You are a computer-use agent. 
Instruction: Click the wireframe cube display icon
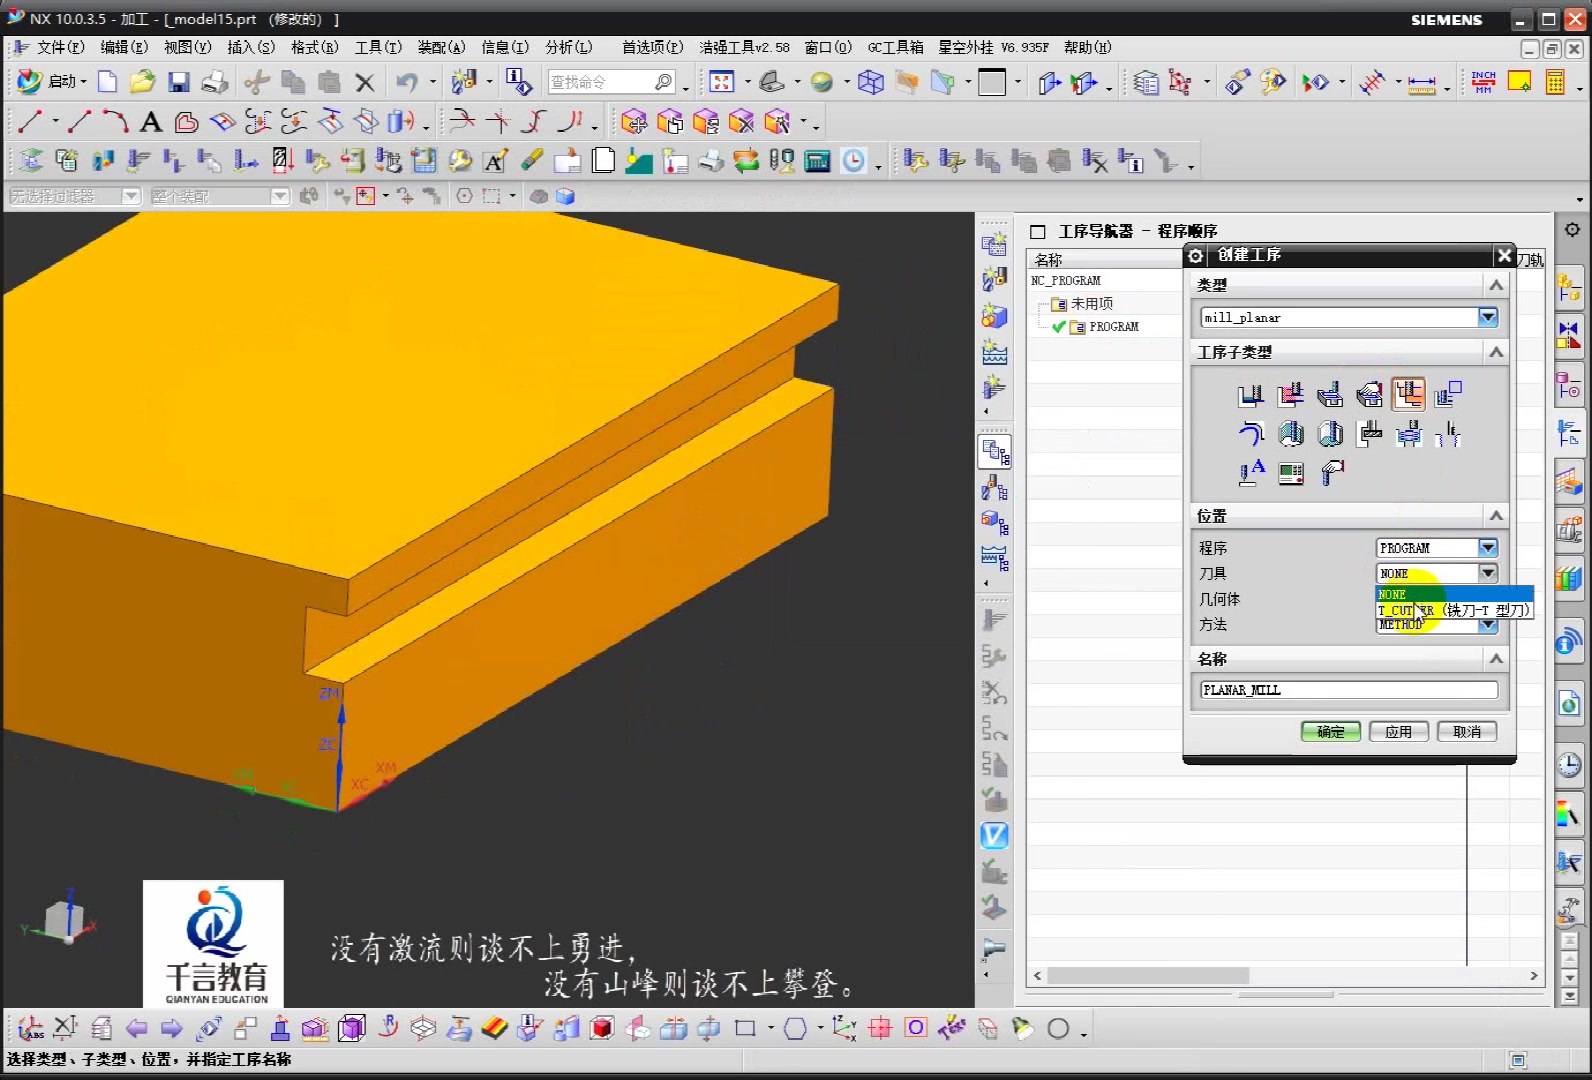coord(870,82)
